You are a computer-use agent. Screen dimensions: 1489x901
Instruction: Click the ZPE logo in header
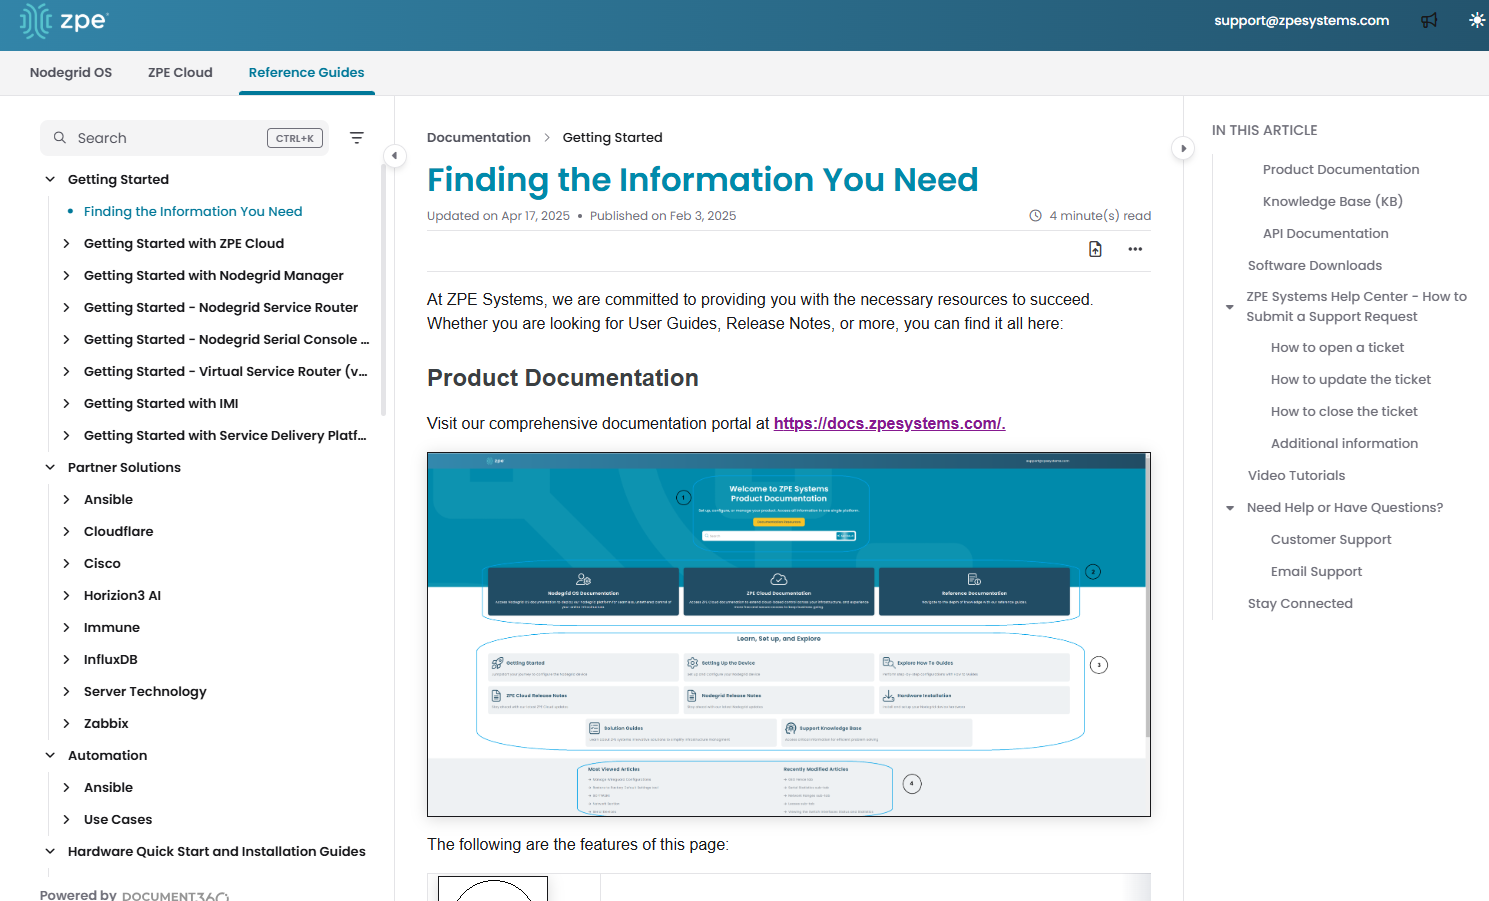[63, 20]
